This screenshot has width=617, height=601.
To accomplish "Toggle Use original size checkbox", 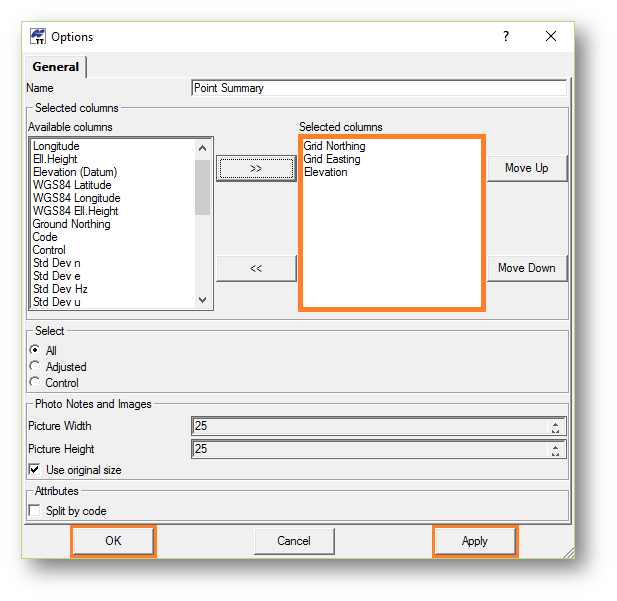I will tap(36, 470).
